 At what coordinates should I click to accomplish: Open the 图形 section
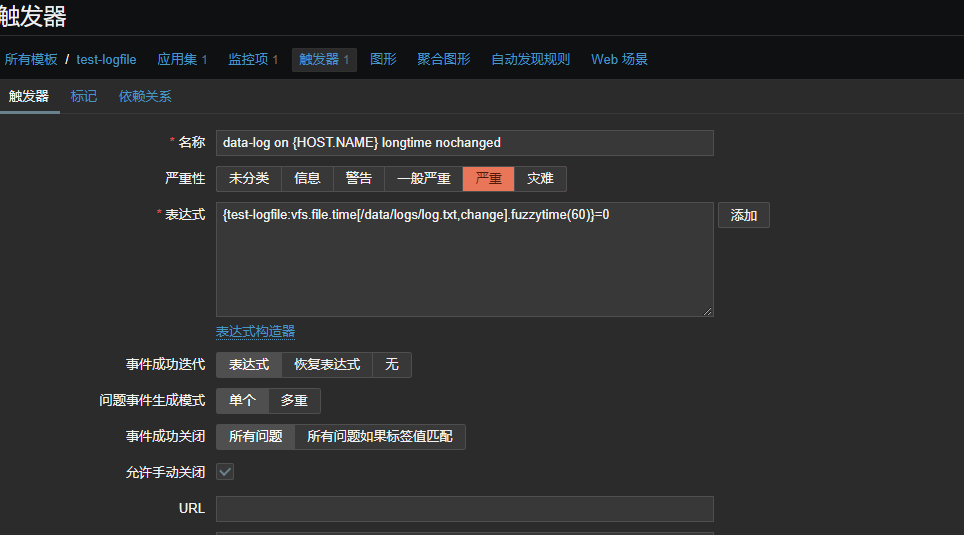point(383,60)
